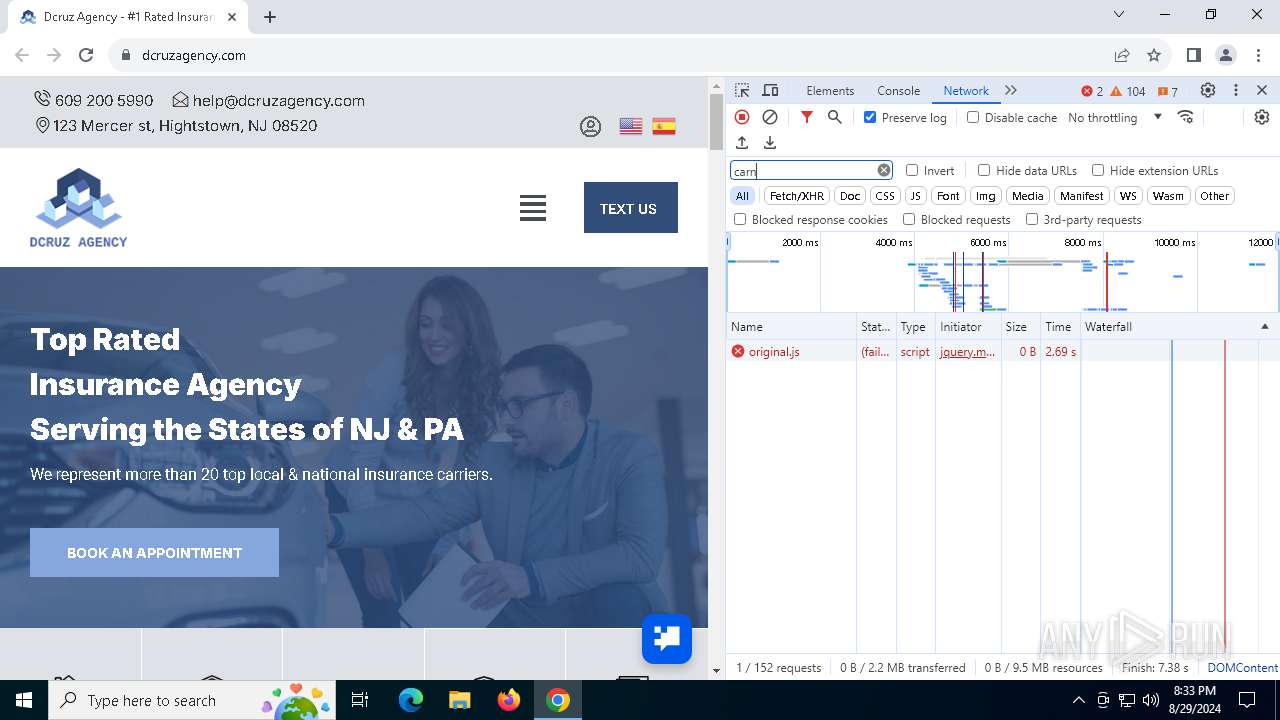Expand more DevTools tabs chevron
1280x720 pixels.
(x=1011, y=90)
